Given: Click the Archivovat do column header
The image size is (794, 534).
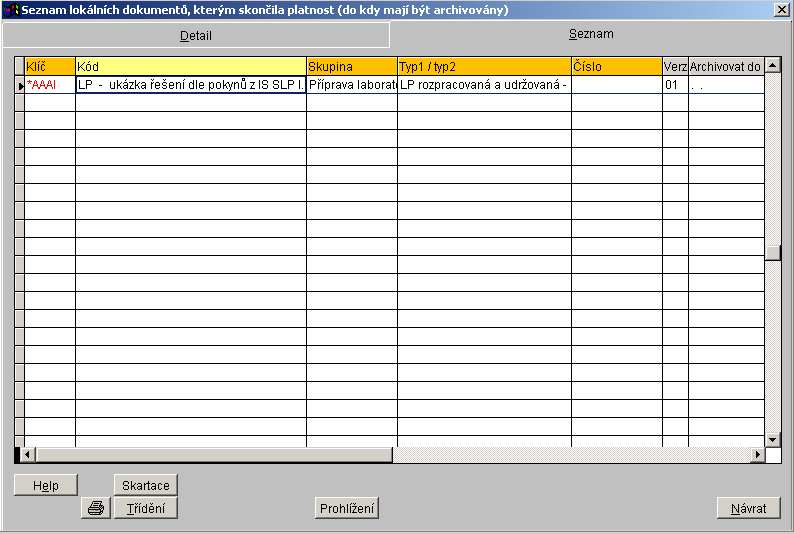Looking at the screenshot, I should click(726, 67).
